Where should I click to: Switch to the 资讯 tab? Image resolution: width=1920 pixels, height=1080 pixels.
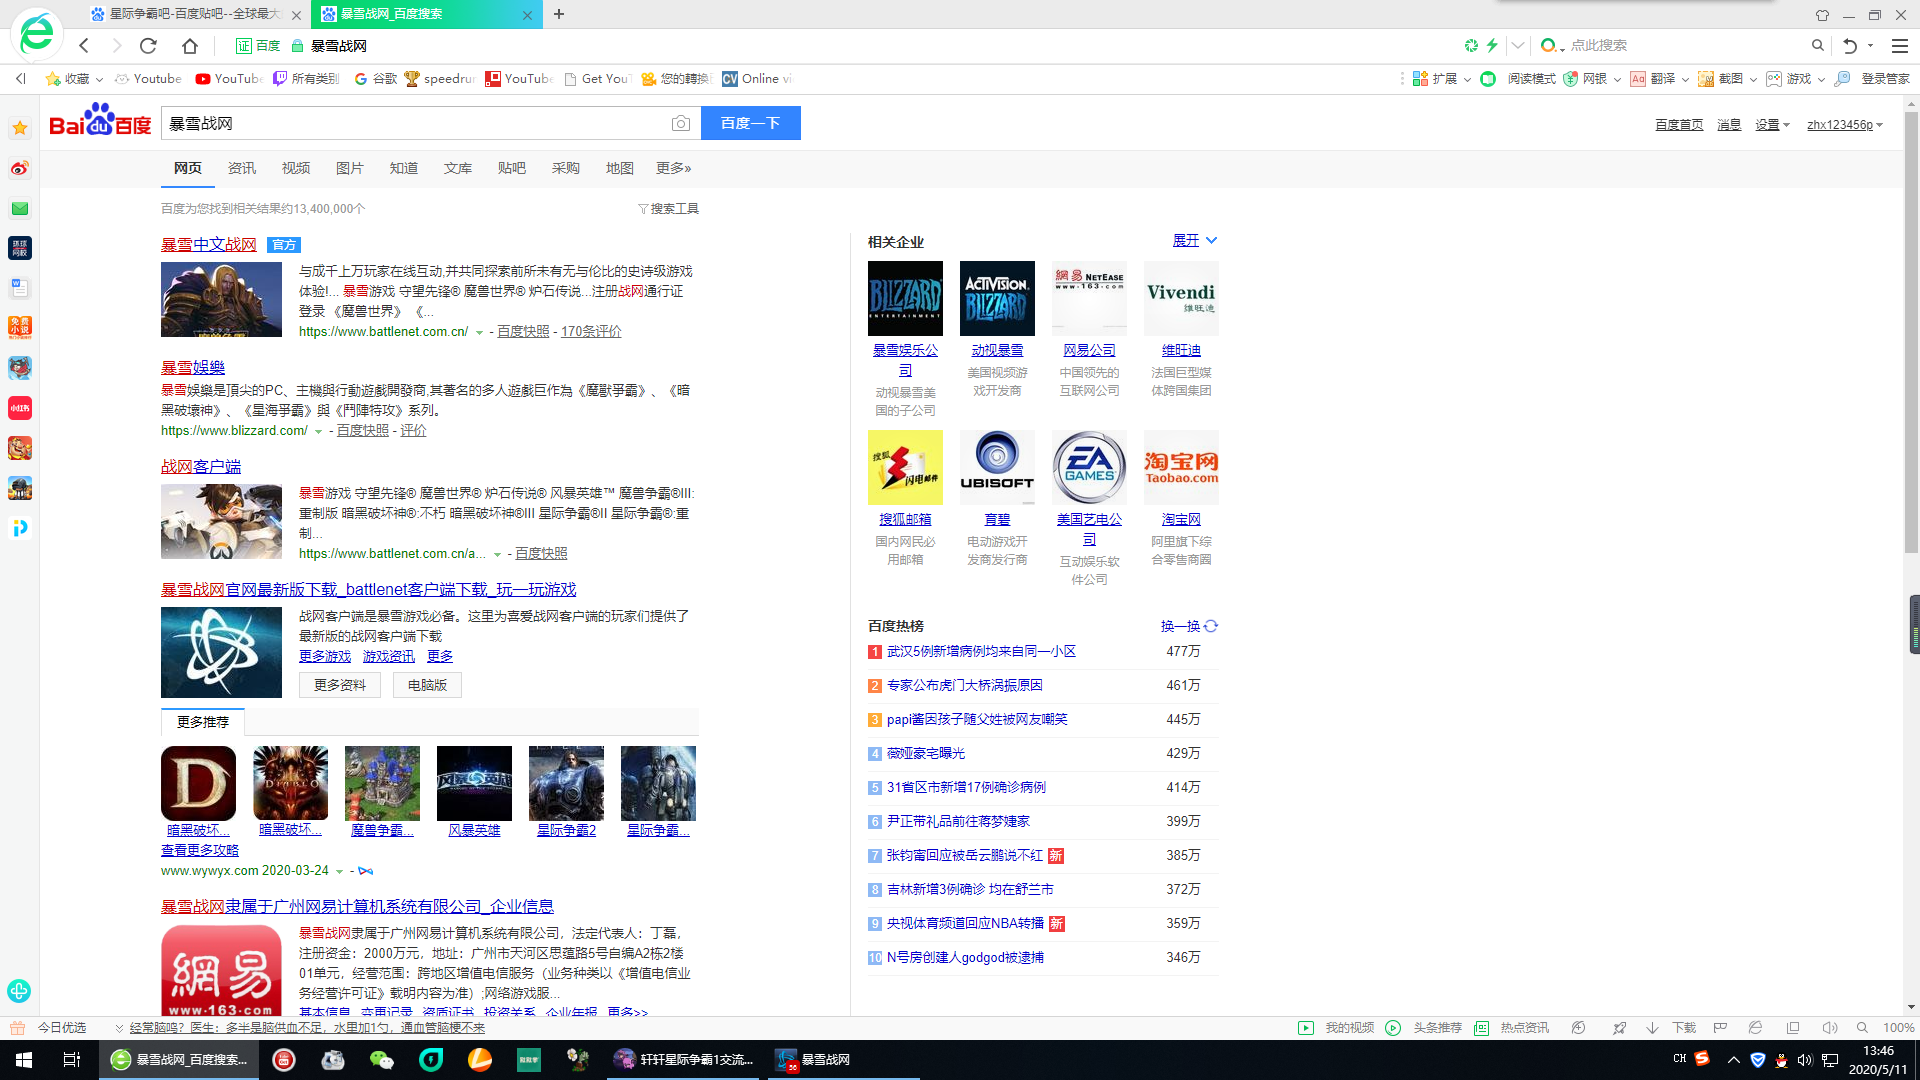pyautogui.click(x=242, y=168)
